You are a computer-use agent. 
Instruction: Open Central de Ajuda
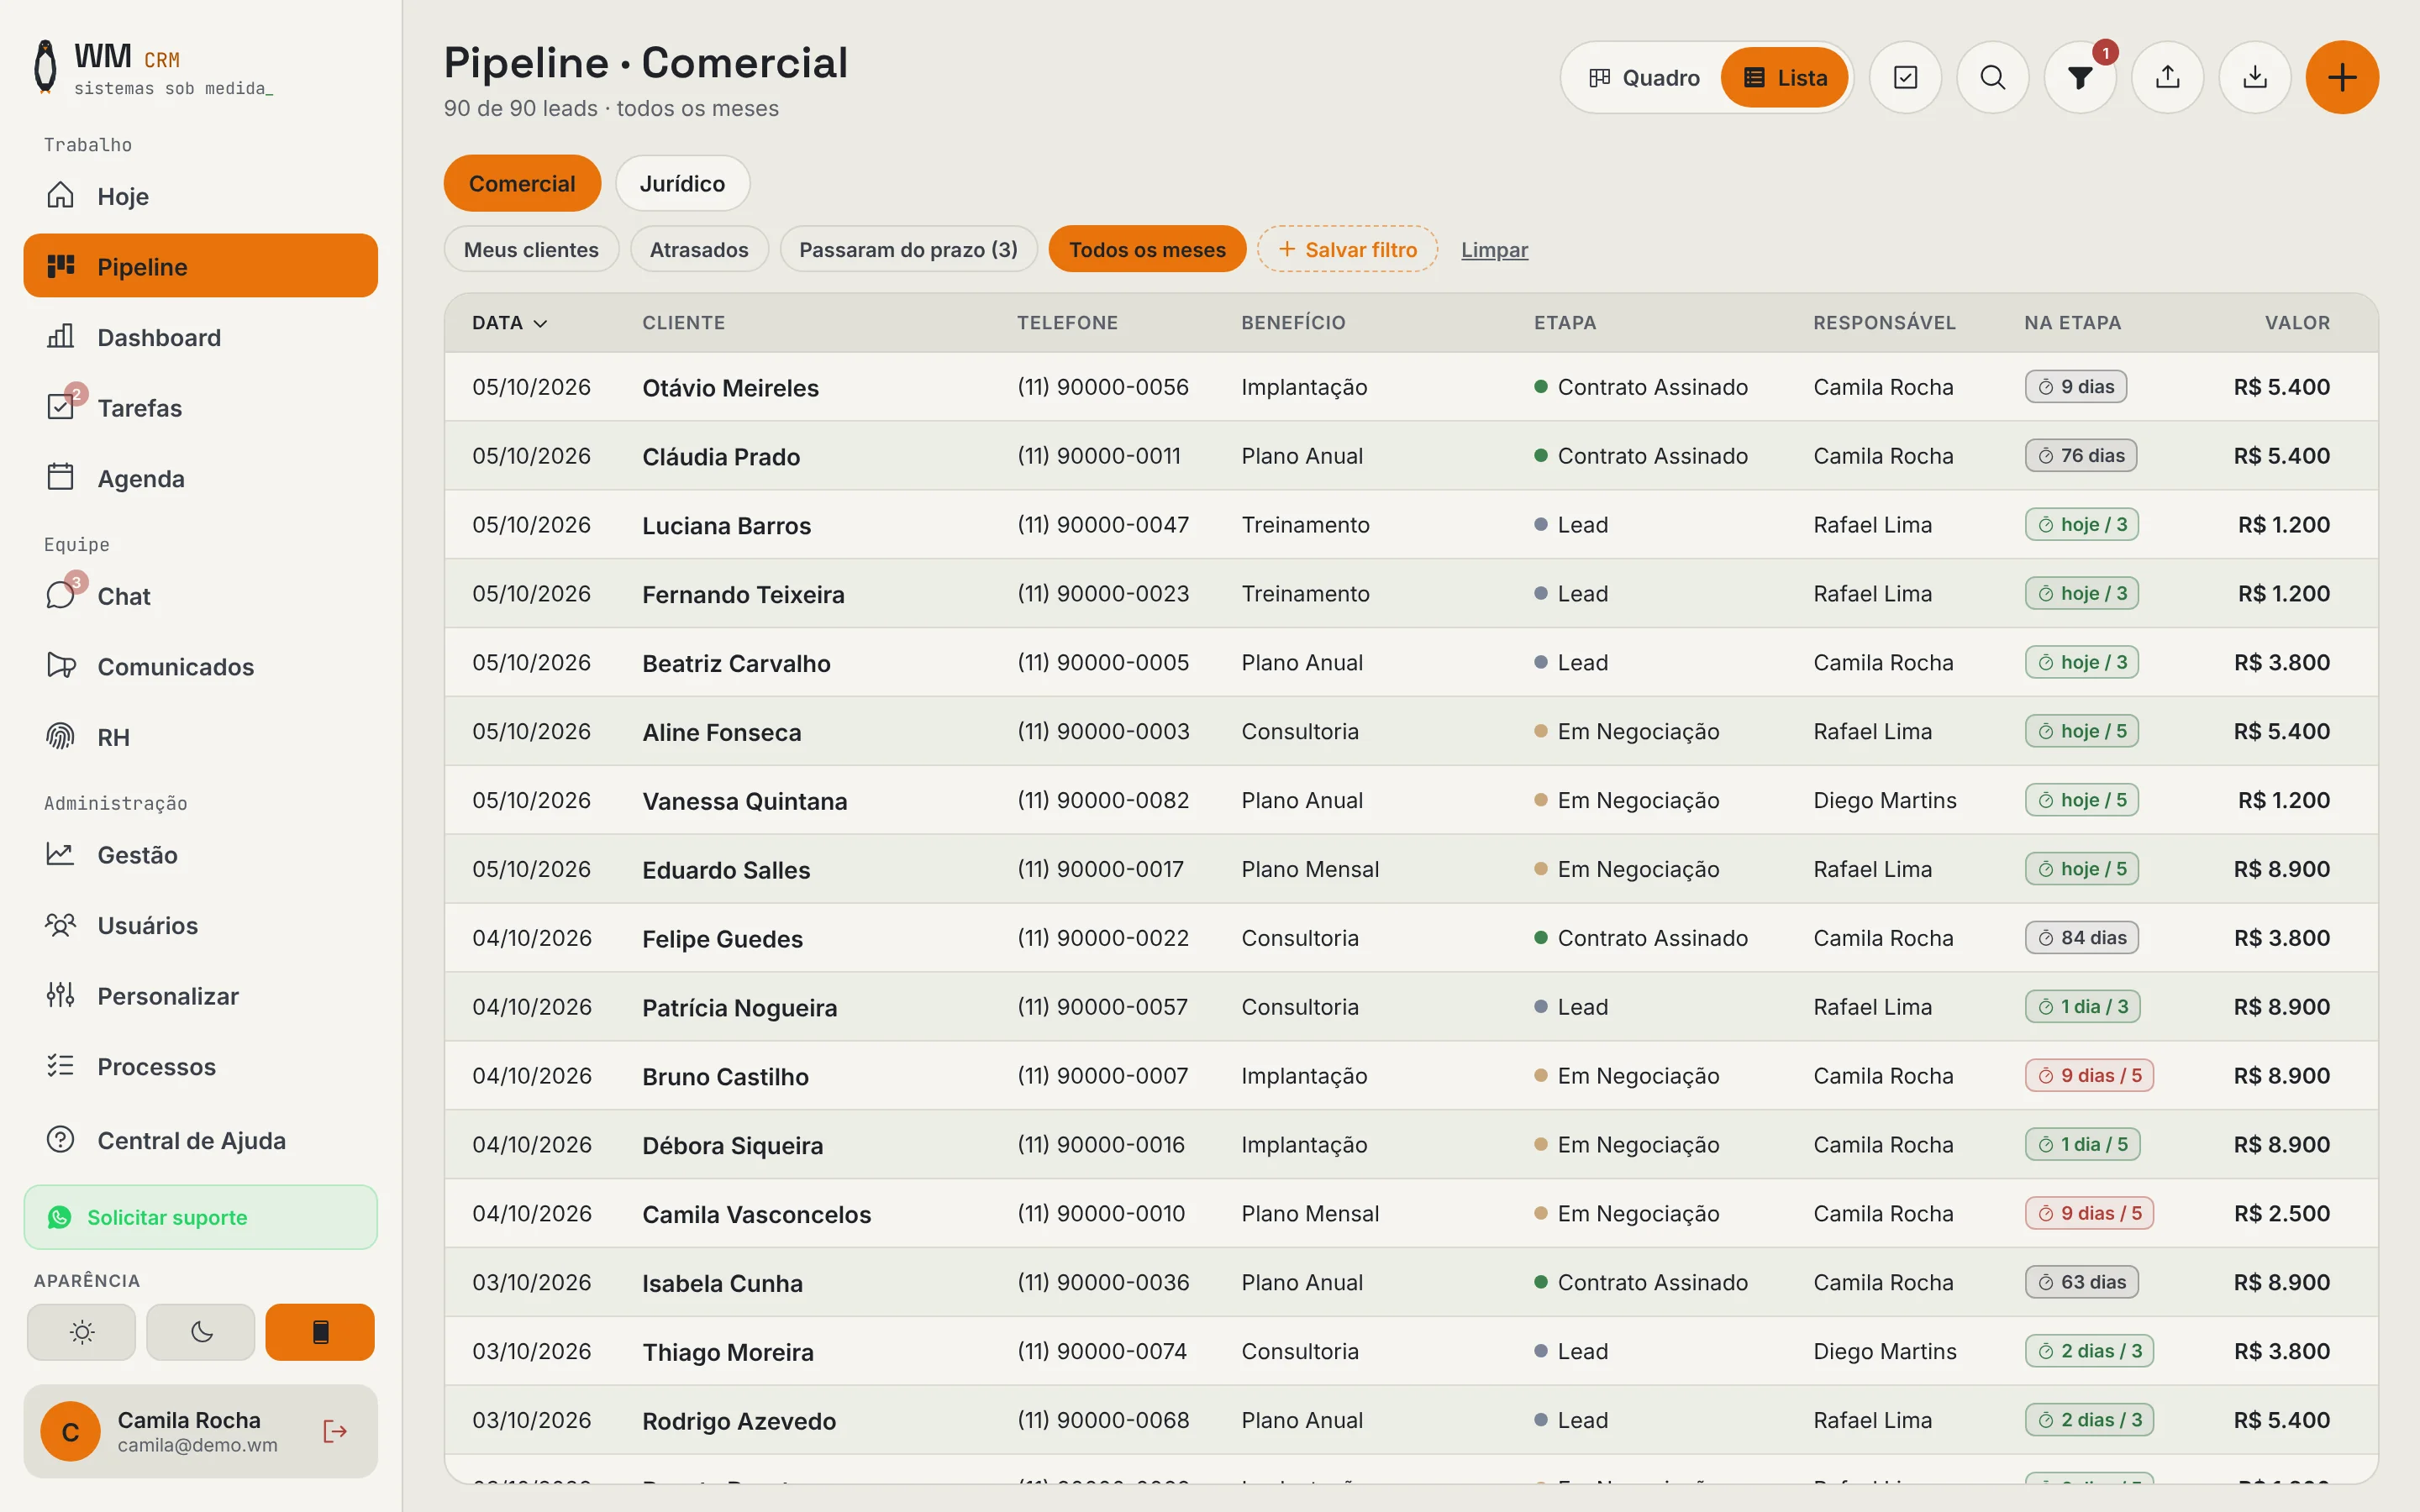pyautogui.click(x=200, y=1140)
